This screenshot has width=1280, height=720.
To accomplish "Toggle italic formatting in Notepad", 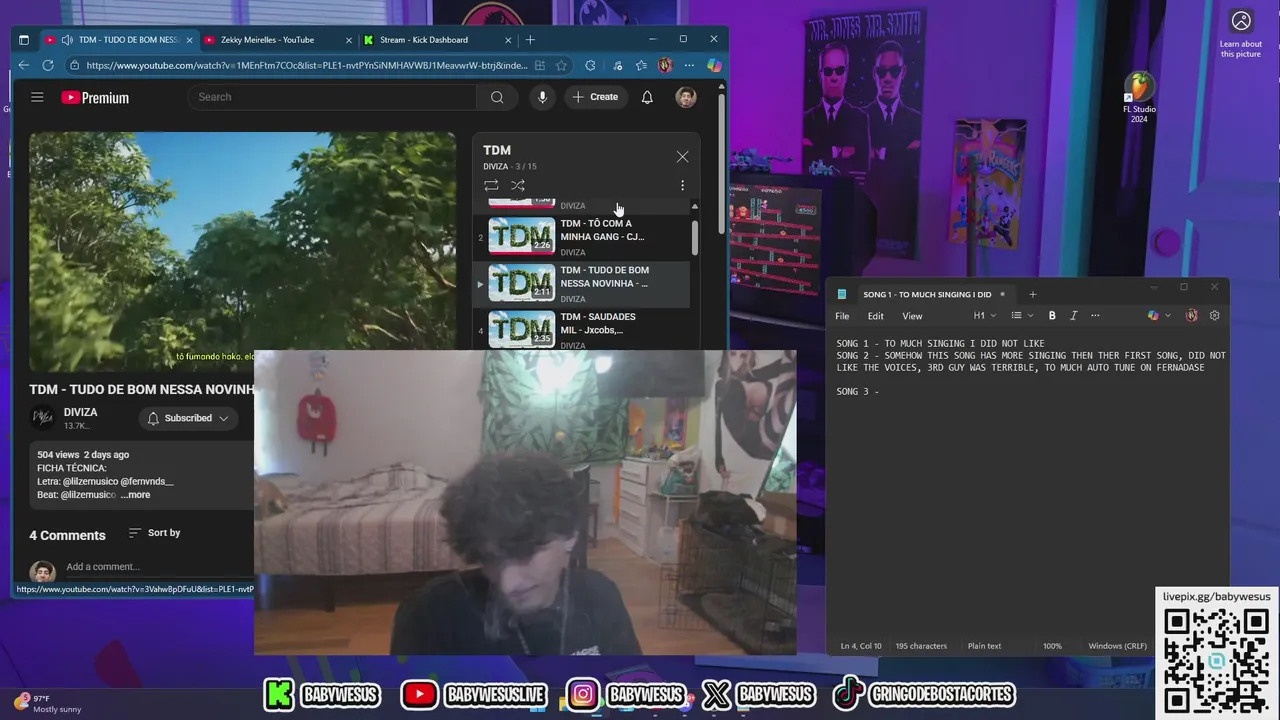I will coord(1074,316).
